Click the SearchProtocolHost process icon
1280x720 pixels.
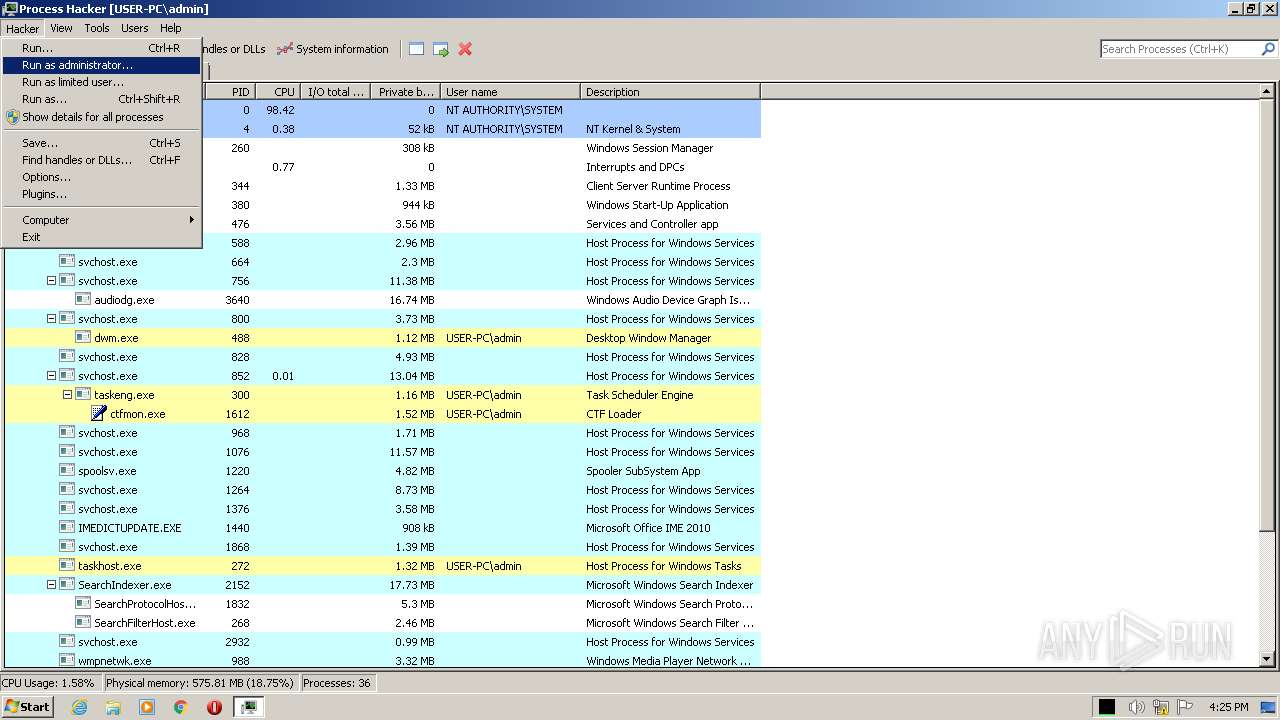[83, 603]
